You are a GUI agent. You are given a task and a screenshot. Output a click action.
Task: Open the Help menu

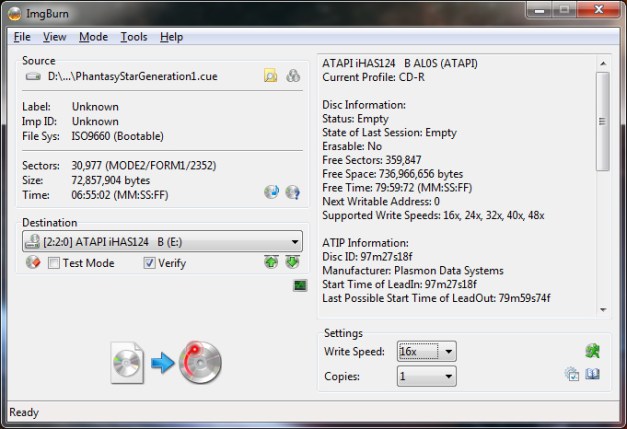click(x=171, y=37)
